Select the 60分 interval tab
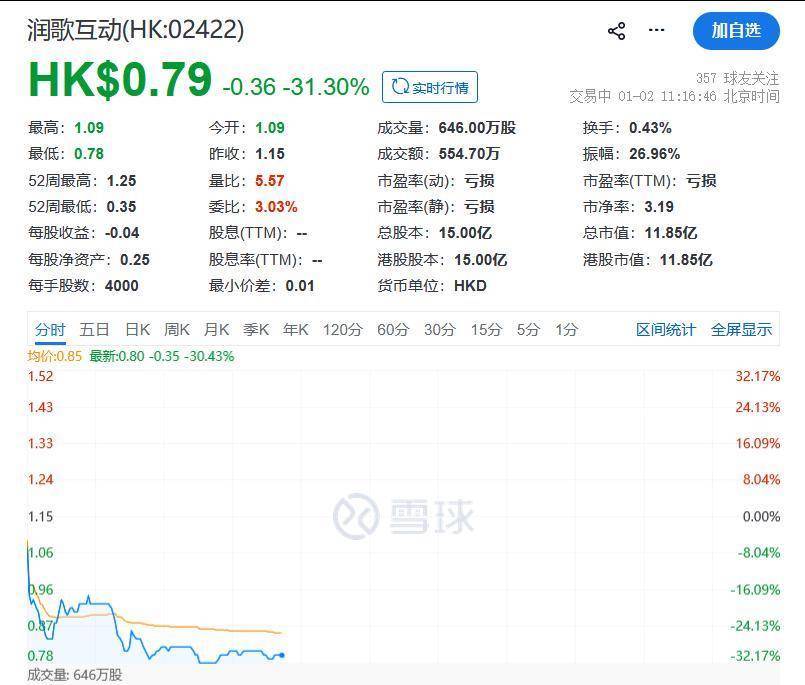The image size is (805, 685). tap(393, 330)
